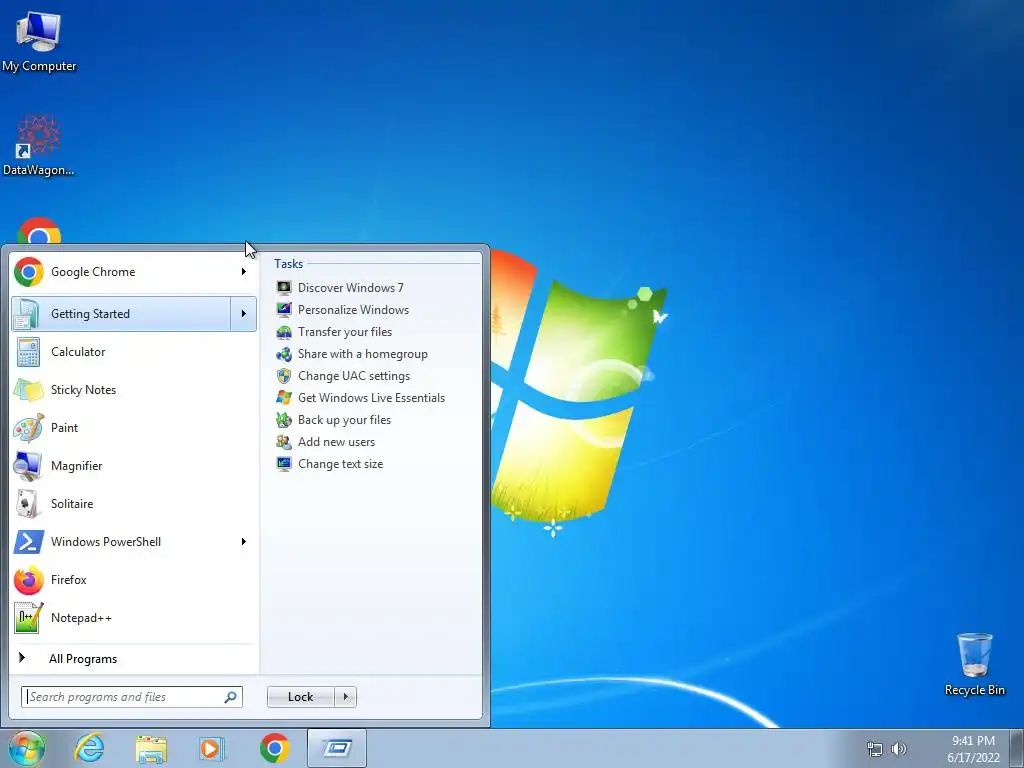Launch Paint from the Start menu

pyautogui.click(x=133, y=428)
